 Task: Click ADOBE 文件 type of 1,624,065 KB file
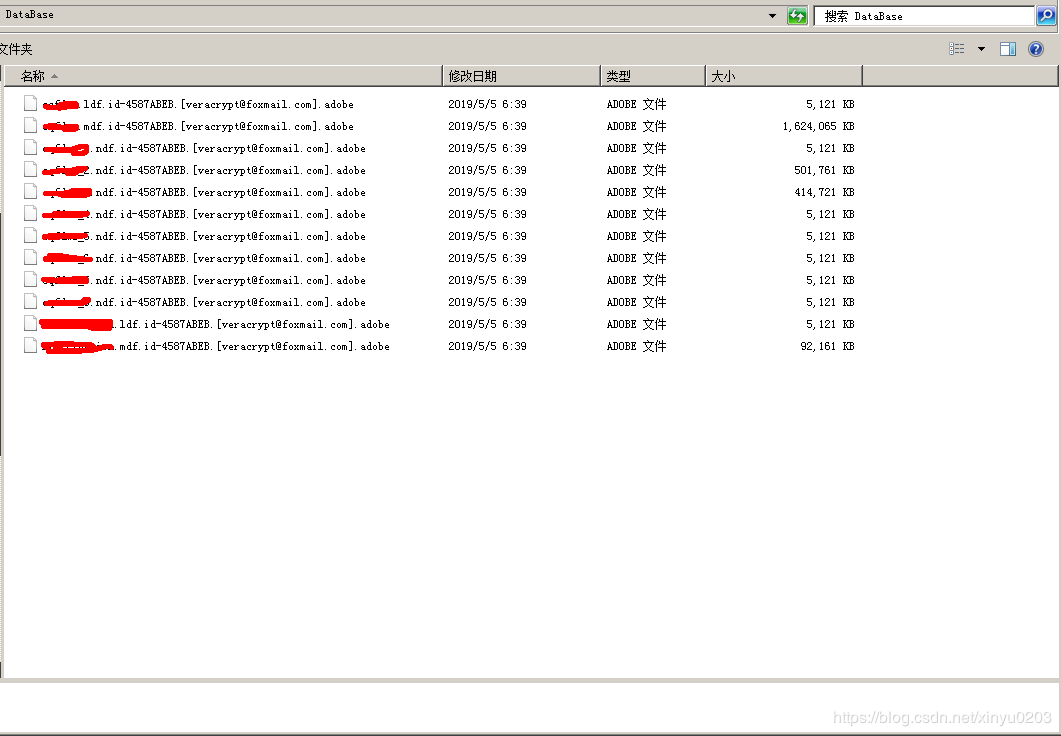(x=637, y=126)
